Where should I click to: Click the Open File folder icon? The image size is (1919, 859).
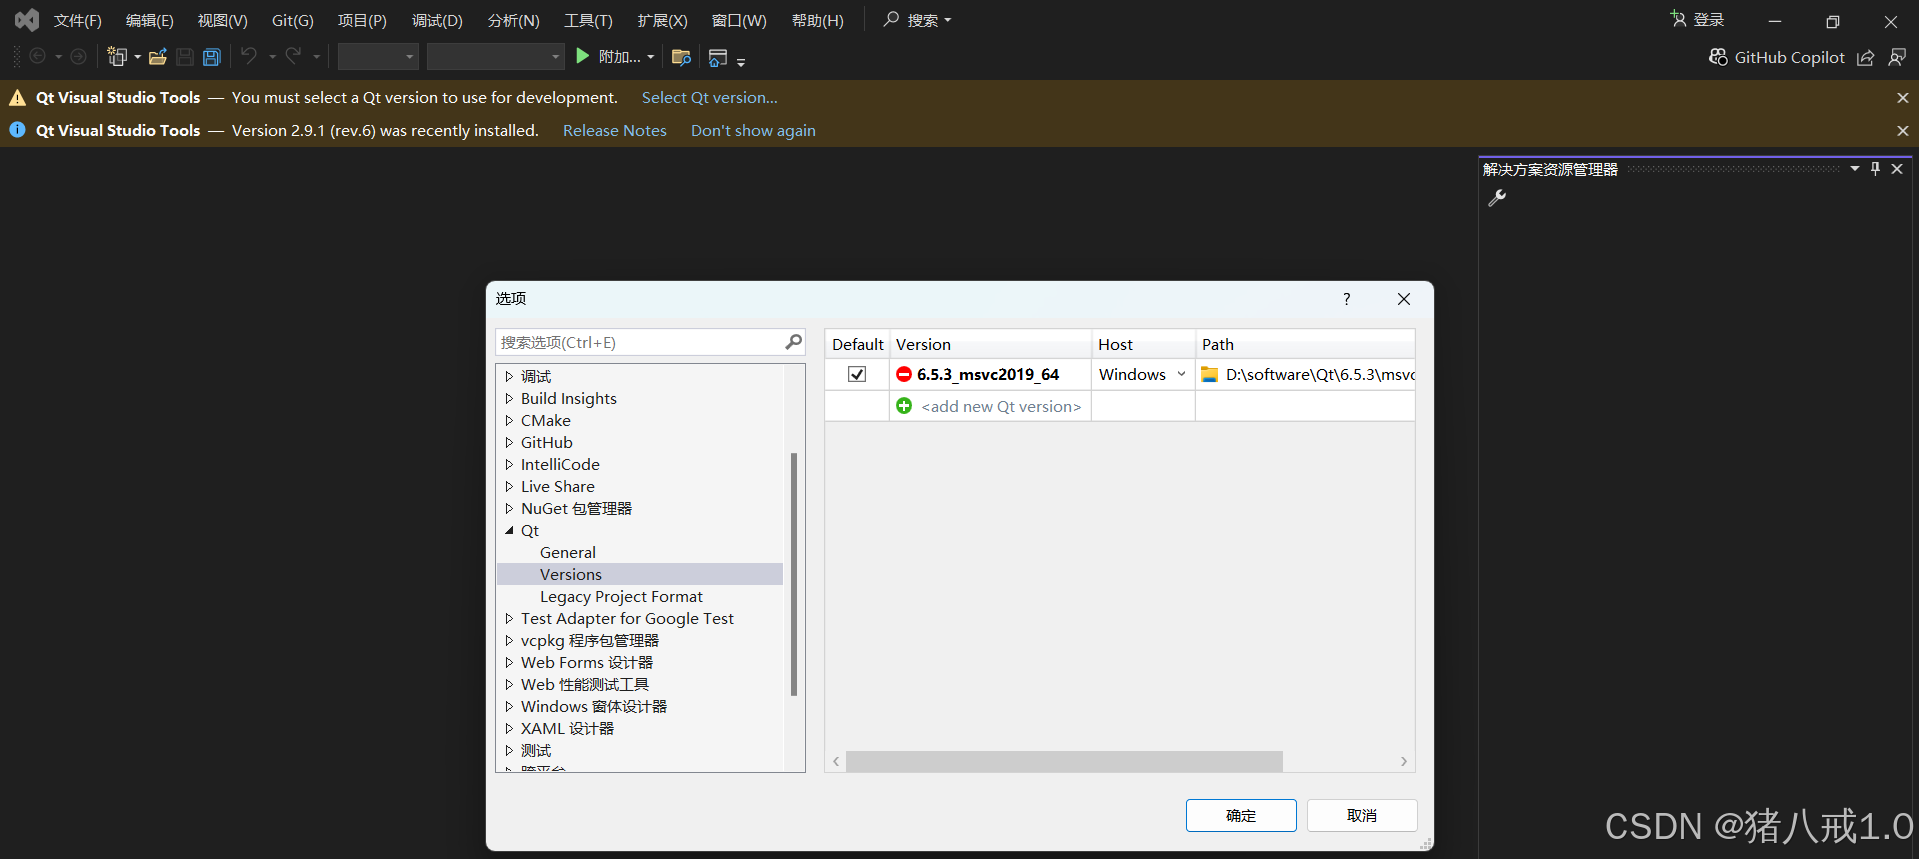[x=158, y=57]
